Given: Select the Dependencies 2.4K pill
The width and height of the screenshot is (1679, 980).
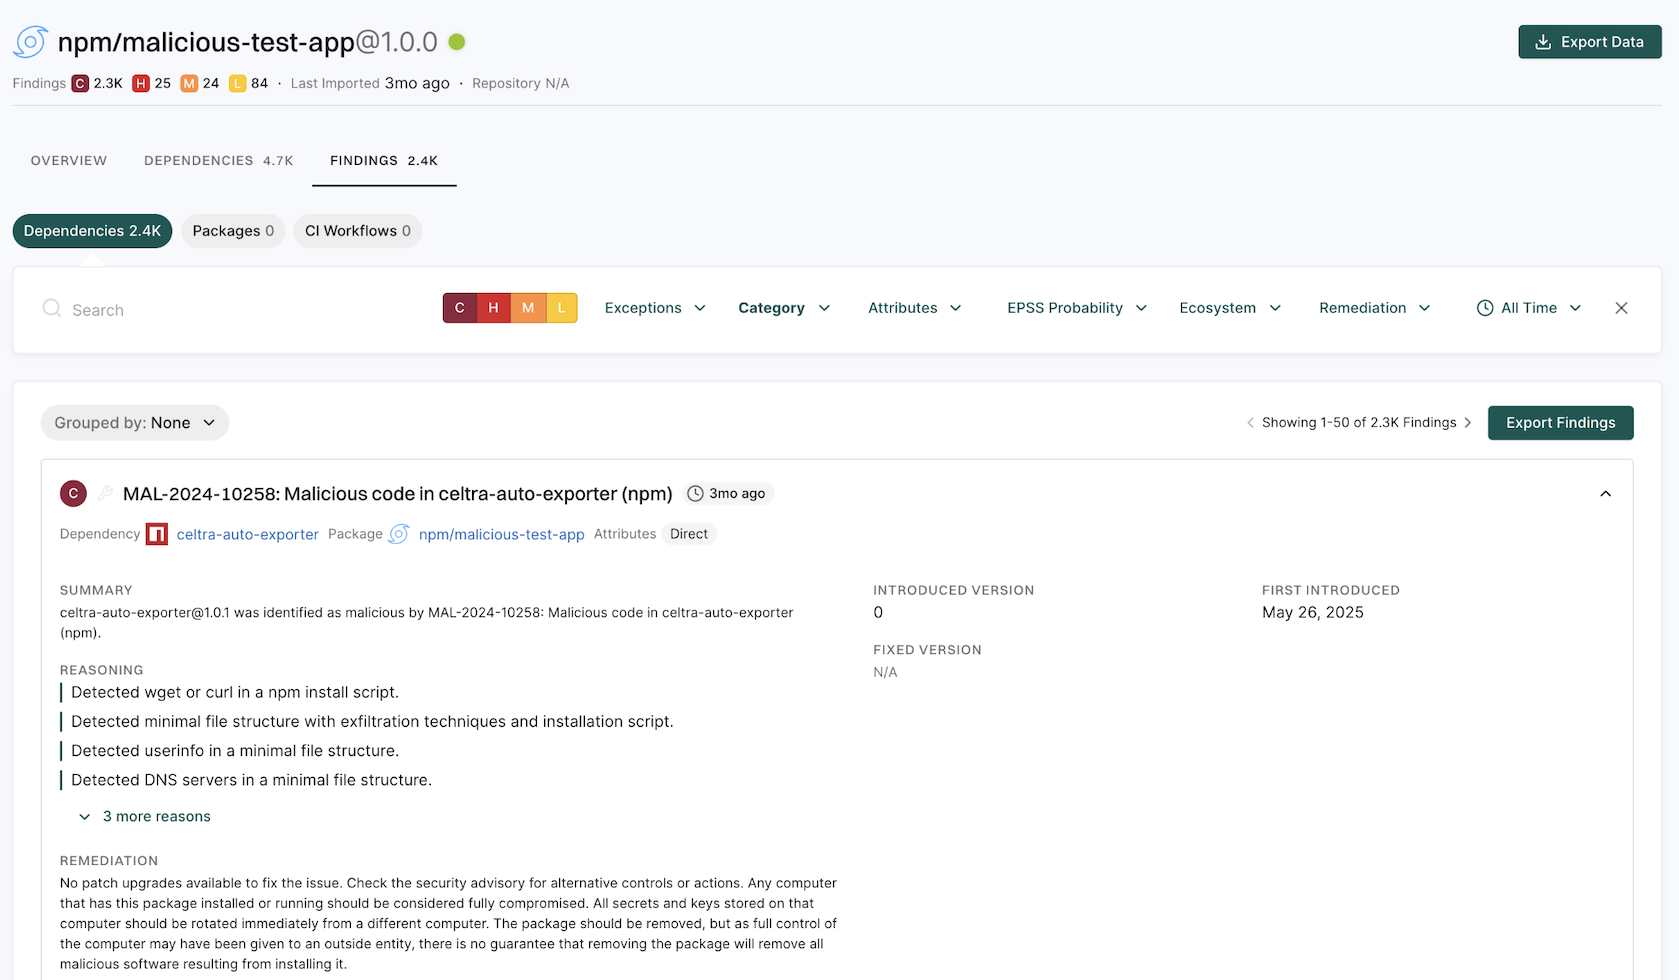Looking at the screenshot, I should pos(92,231).
